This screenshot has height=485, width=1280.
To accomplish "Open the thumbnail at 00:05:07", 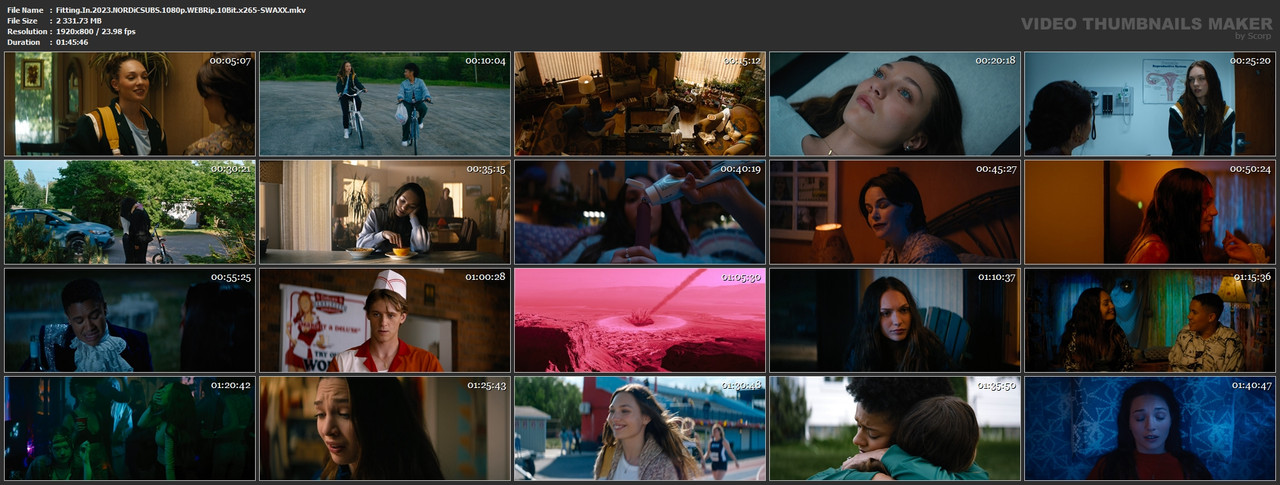I will (130, 104).
